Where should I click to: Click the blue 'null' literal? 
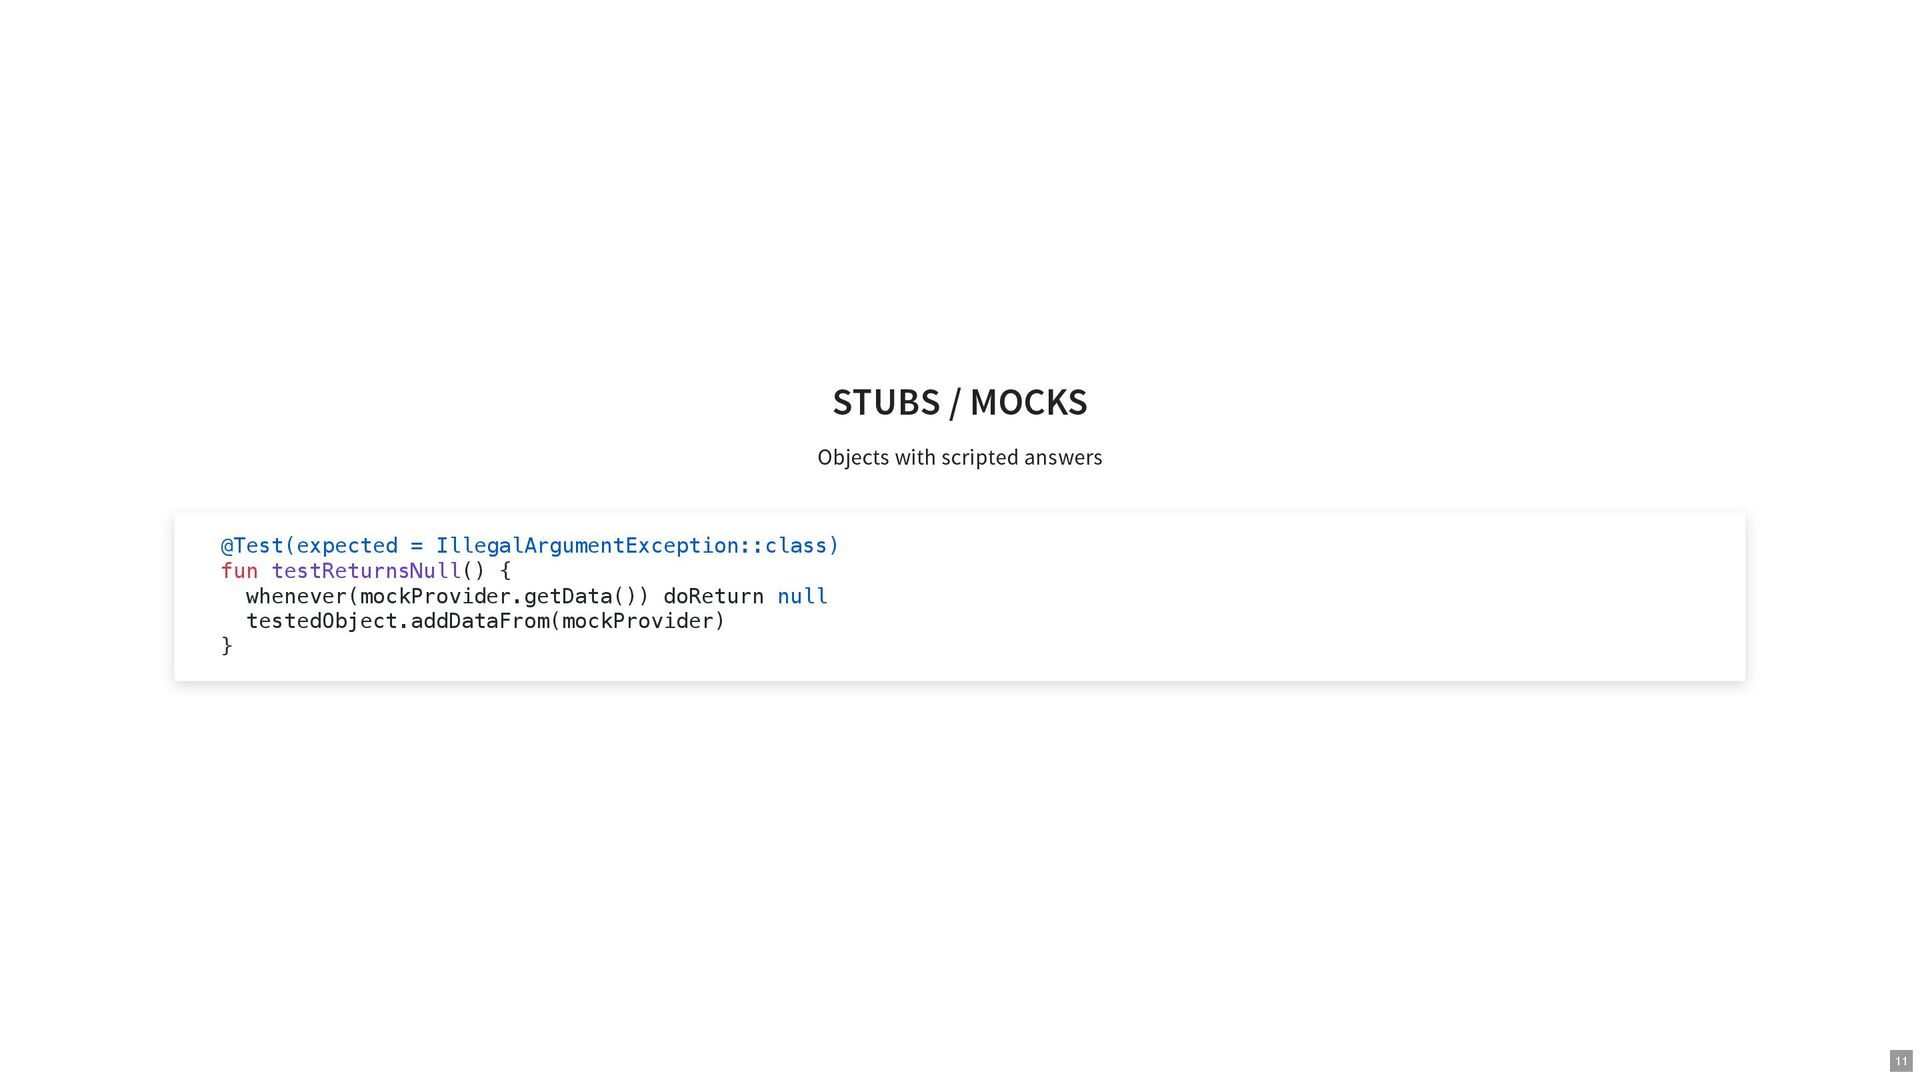(x=802, y=596)
